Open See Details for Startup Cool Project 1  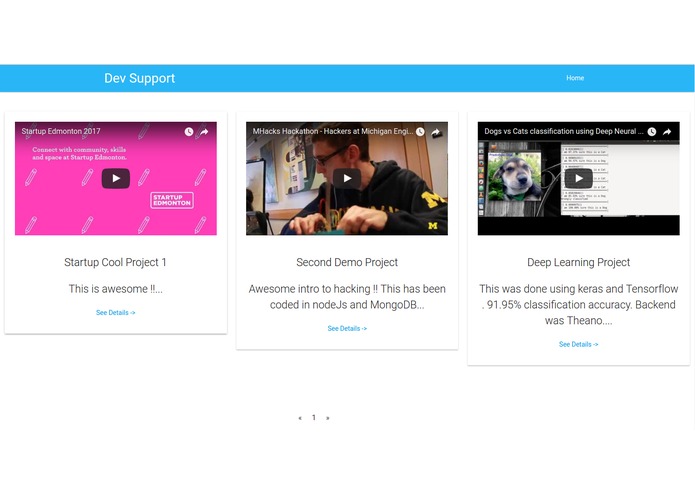[116, 313]
